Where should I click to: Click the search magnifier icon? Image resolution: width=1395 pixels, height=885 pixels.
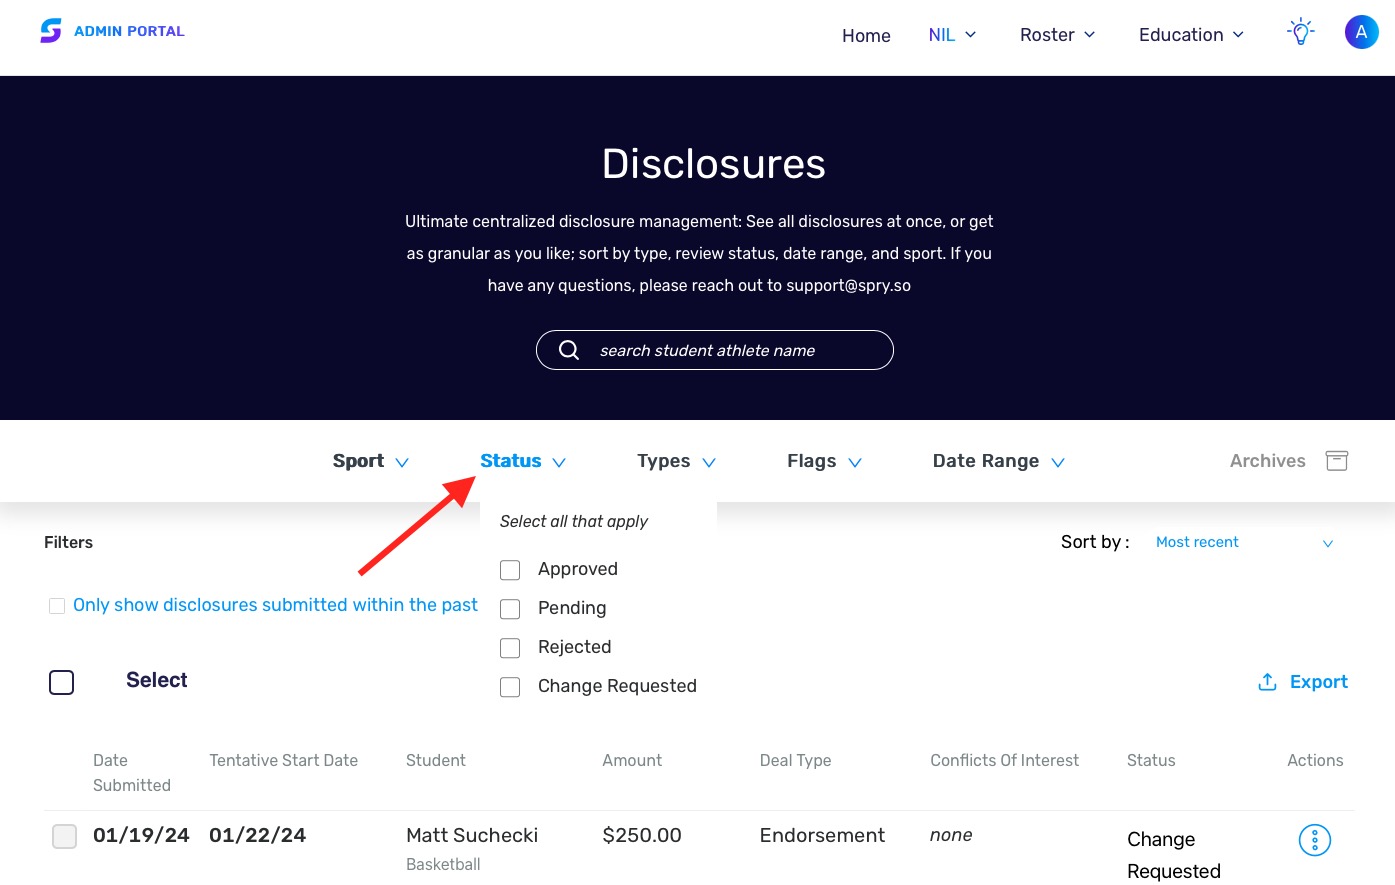(x=569, y=350)
